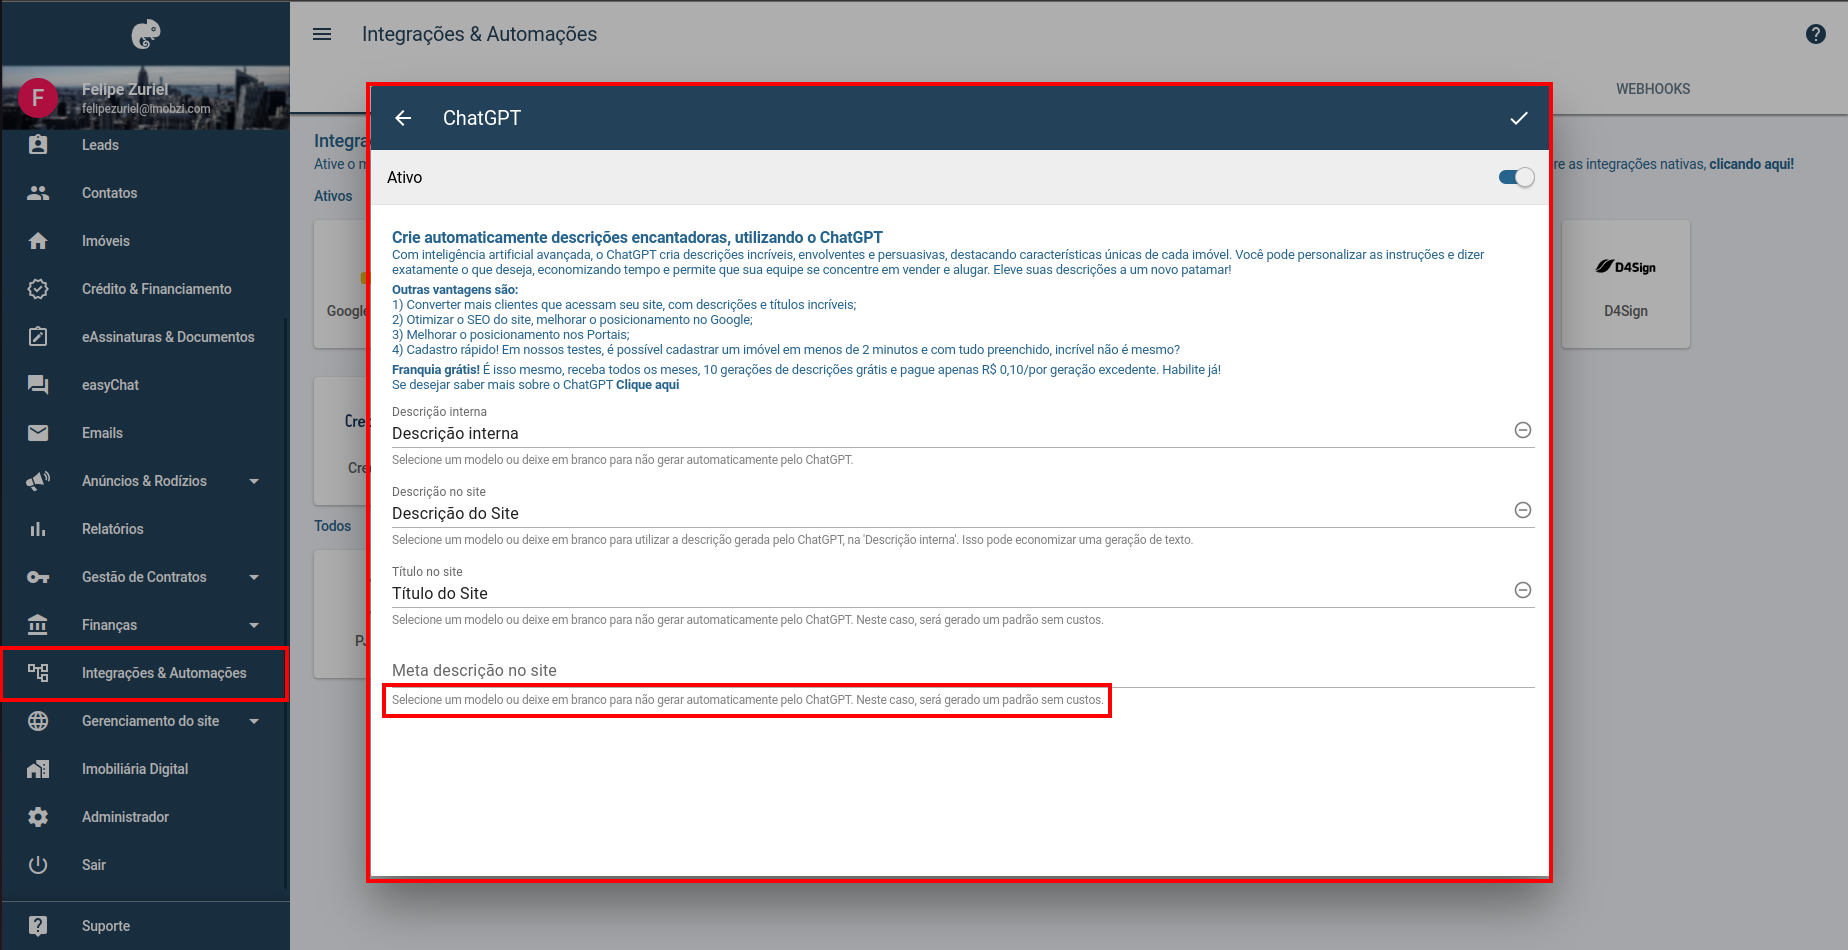The height and width of the screenshot is (950, 1848).
Task: Open Imobiliária Digital in the sidebar
Action: tap(145, 769)
